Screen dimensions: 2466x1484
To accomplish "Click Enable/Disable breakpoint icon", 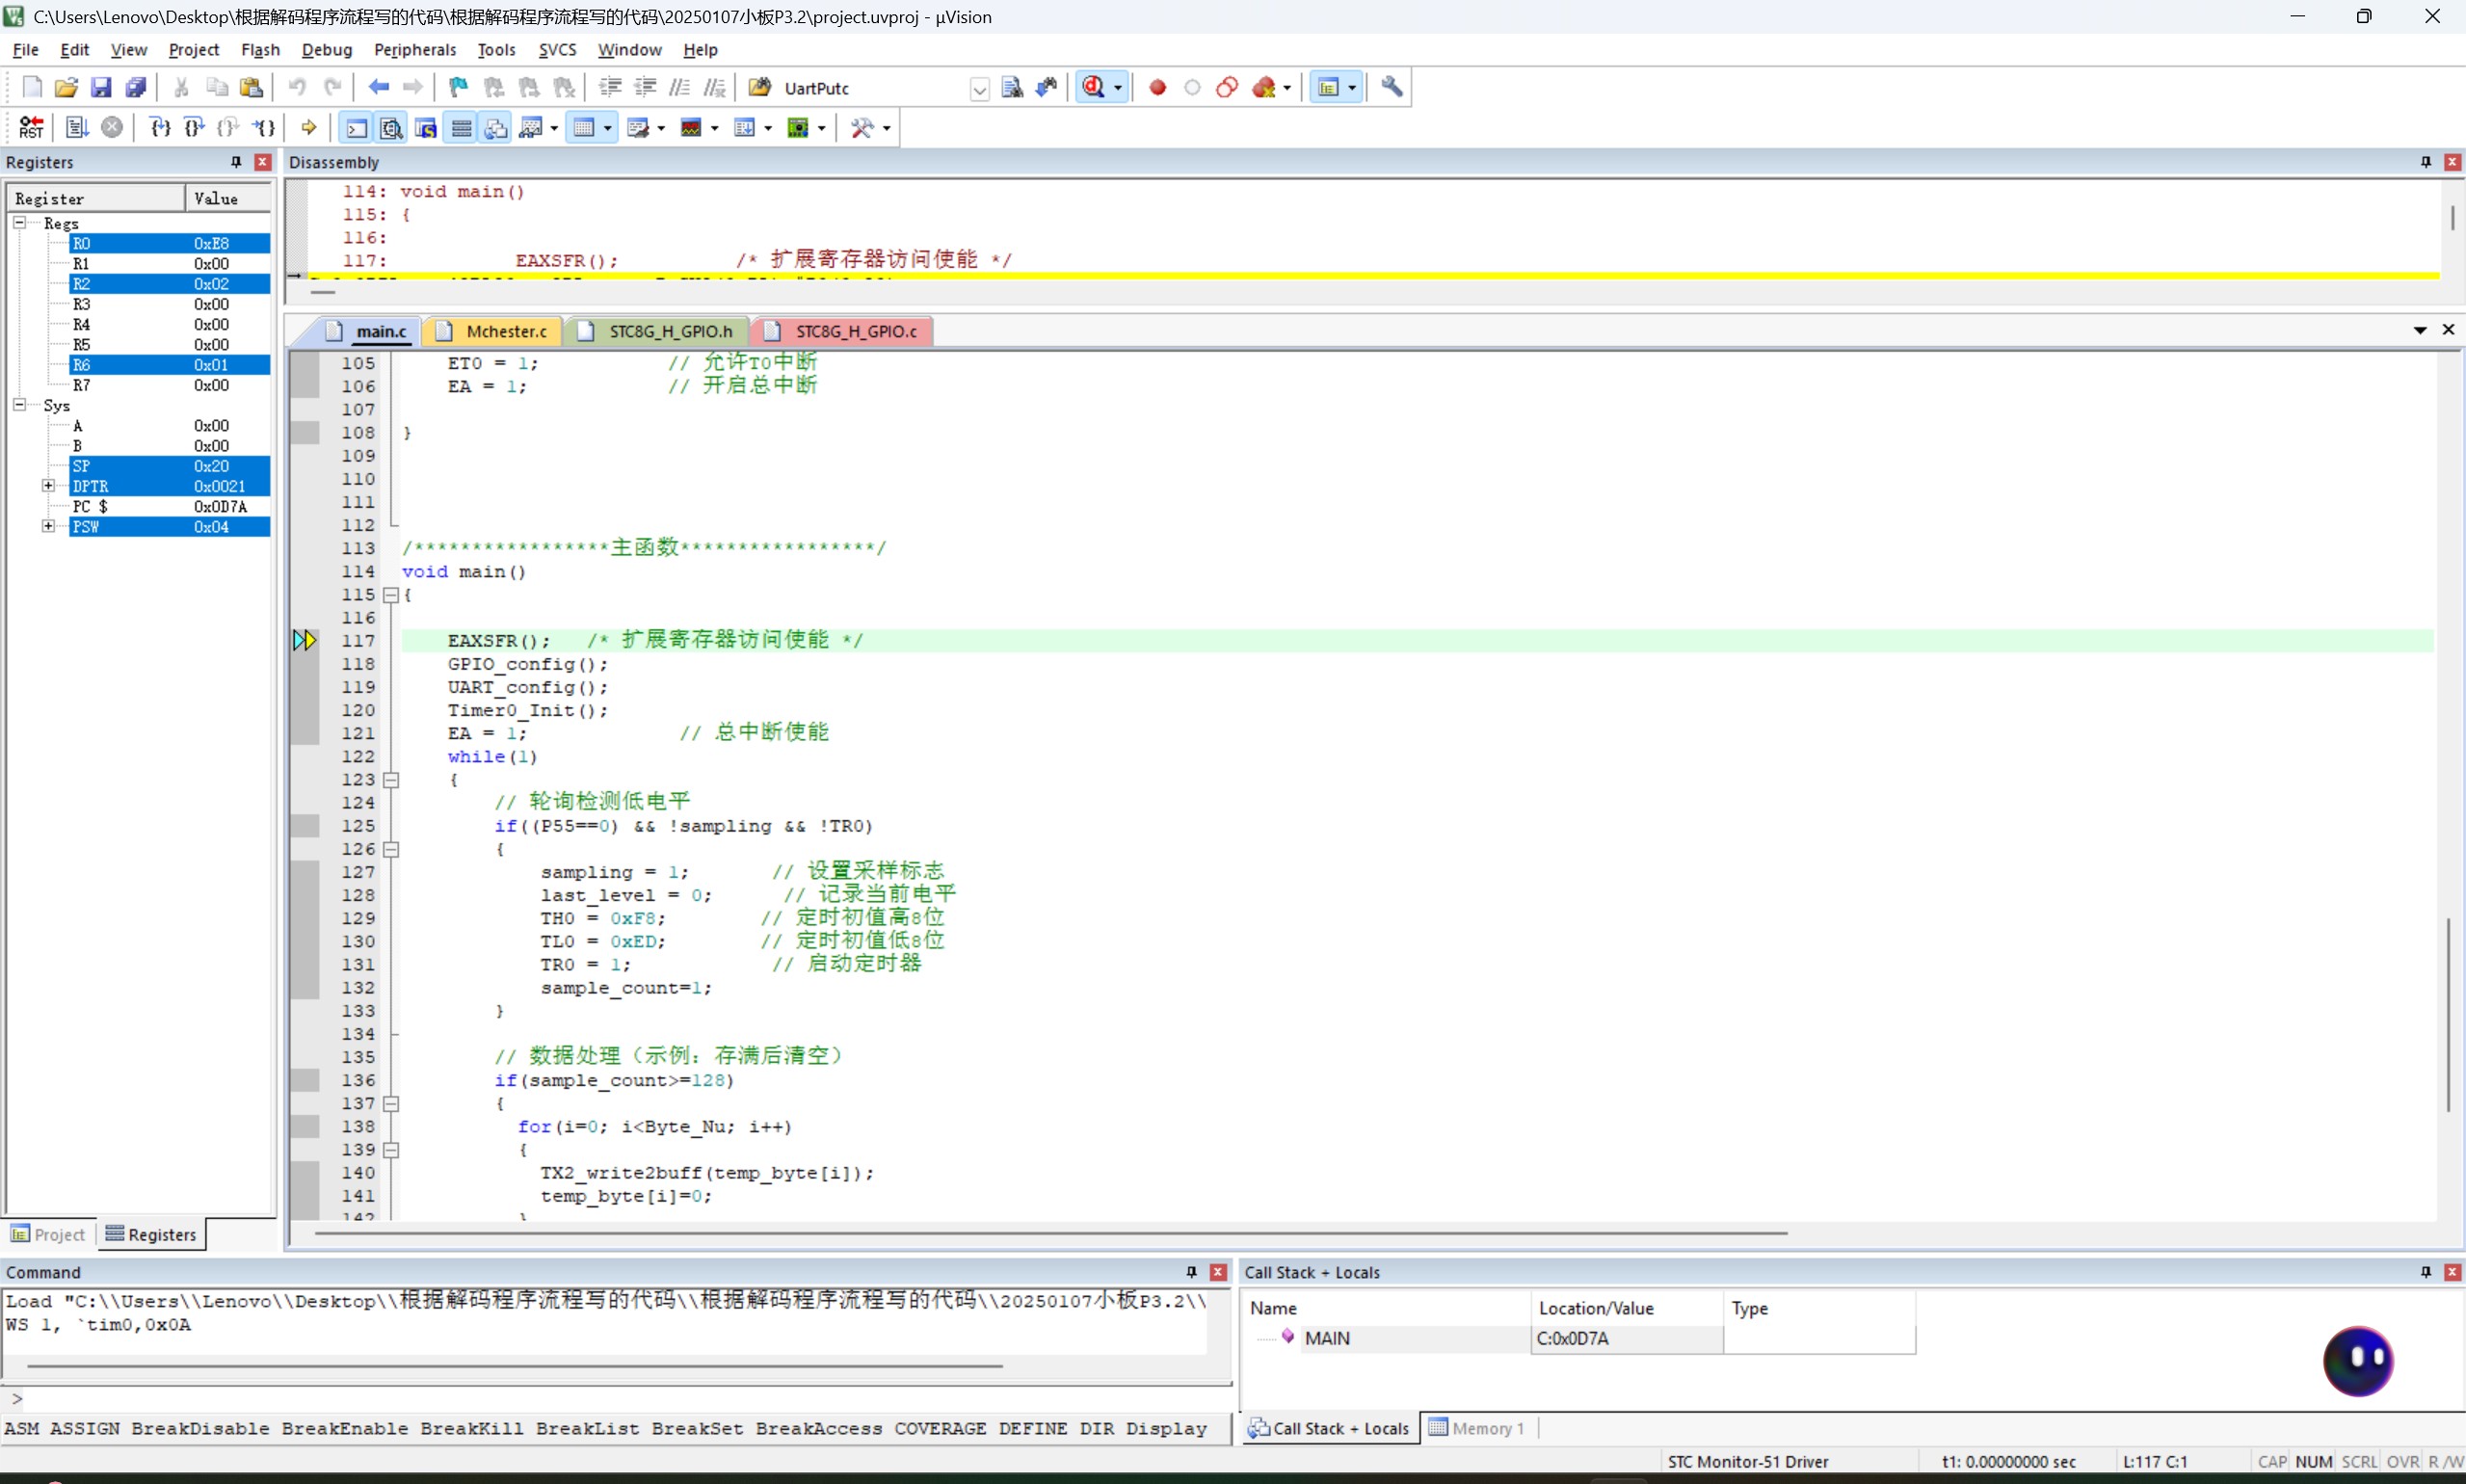I will pyautogui.click(x=1192, y=87).
